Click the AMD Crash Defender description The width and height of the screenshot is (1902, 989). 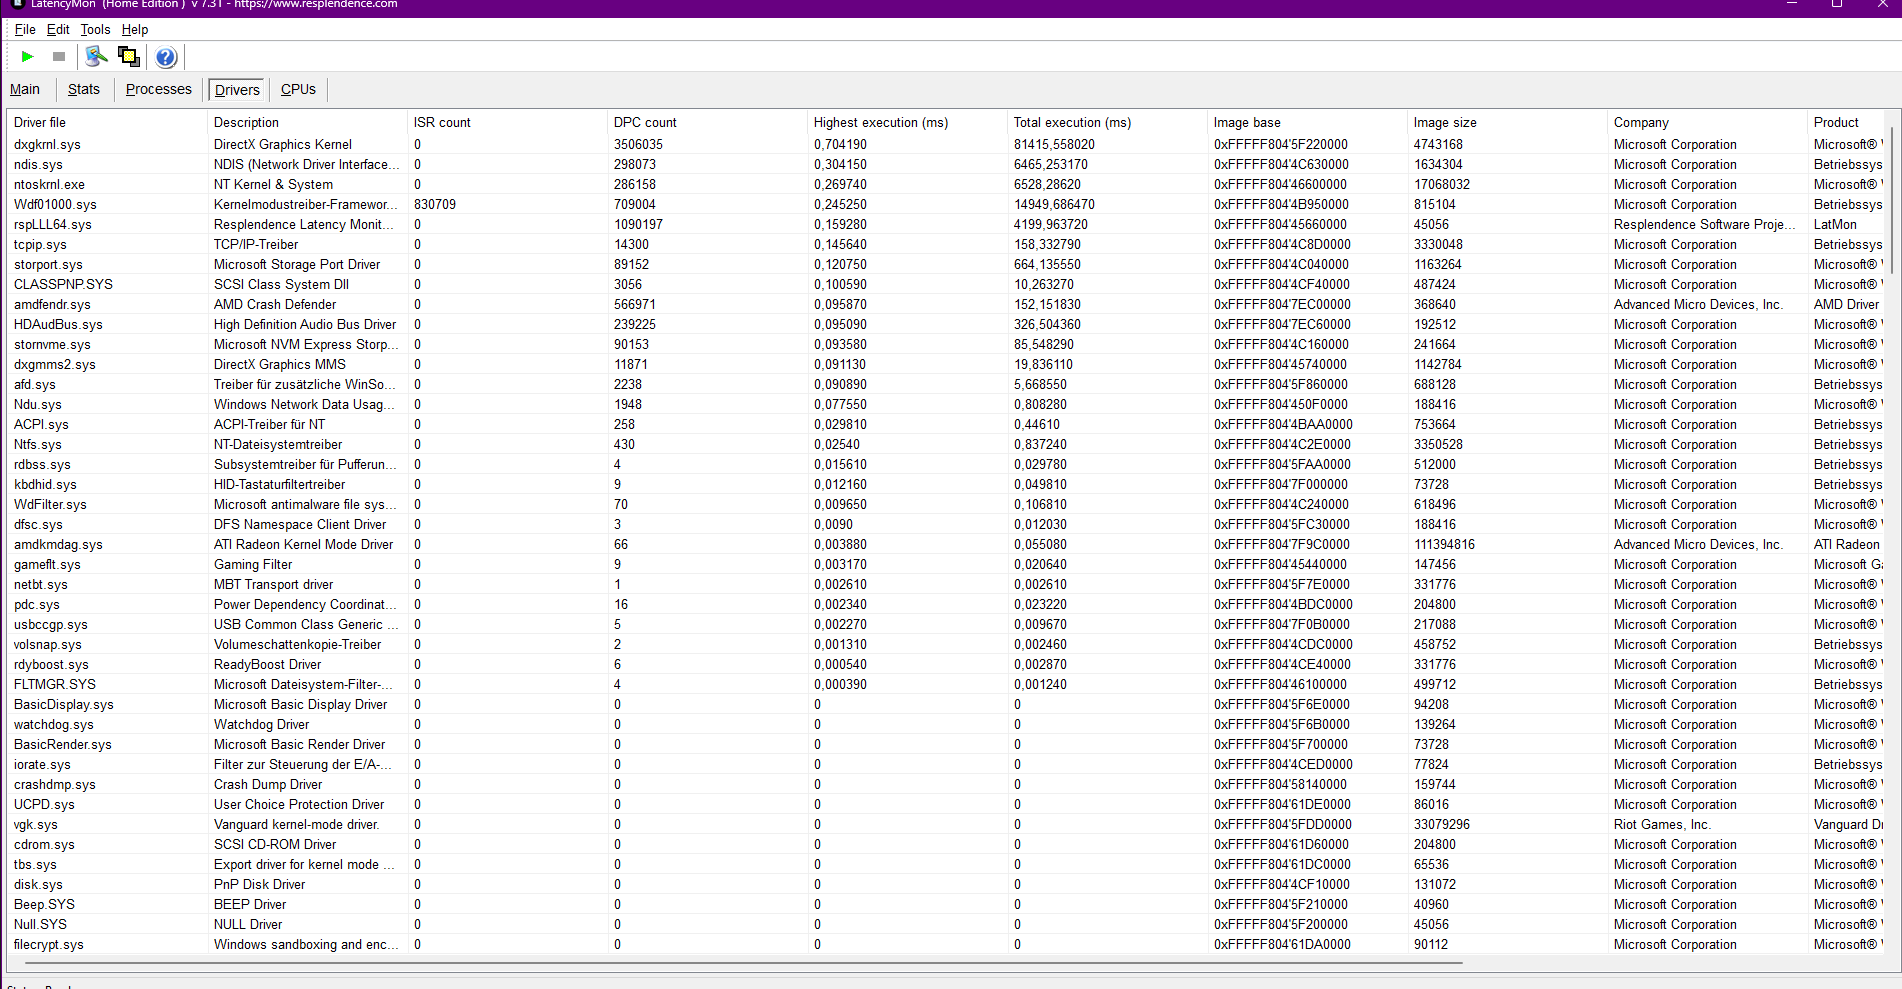point(275,304)
